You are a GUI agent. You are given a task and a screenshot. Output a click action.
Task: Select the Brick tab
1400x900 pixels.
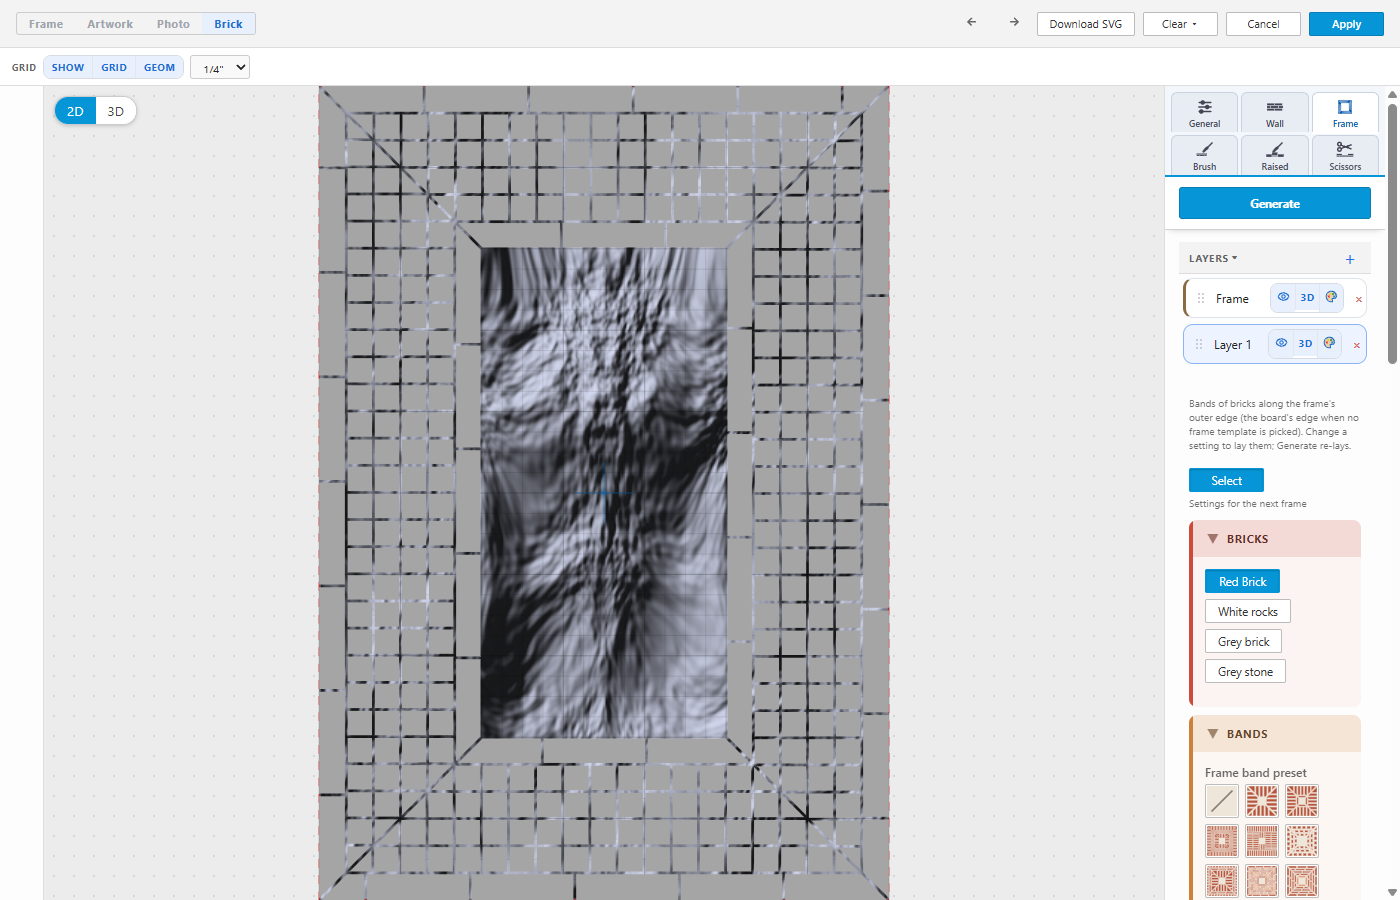[228, 24]
